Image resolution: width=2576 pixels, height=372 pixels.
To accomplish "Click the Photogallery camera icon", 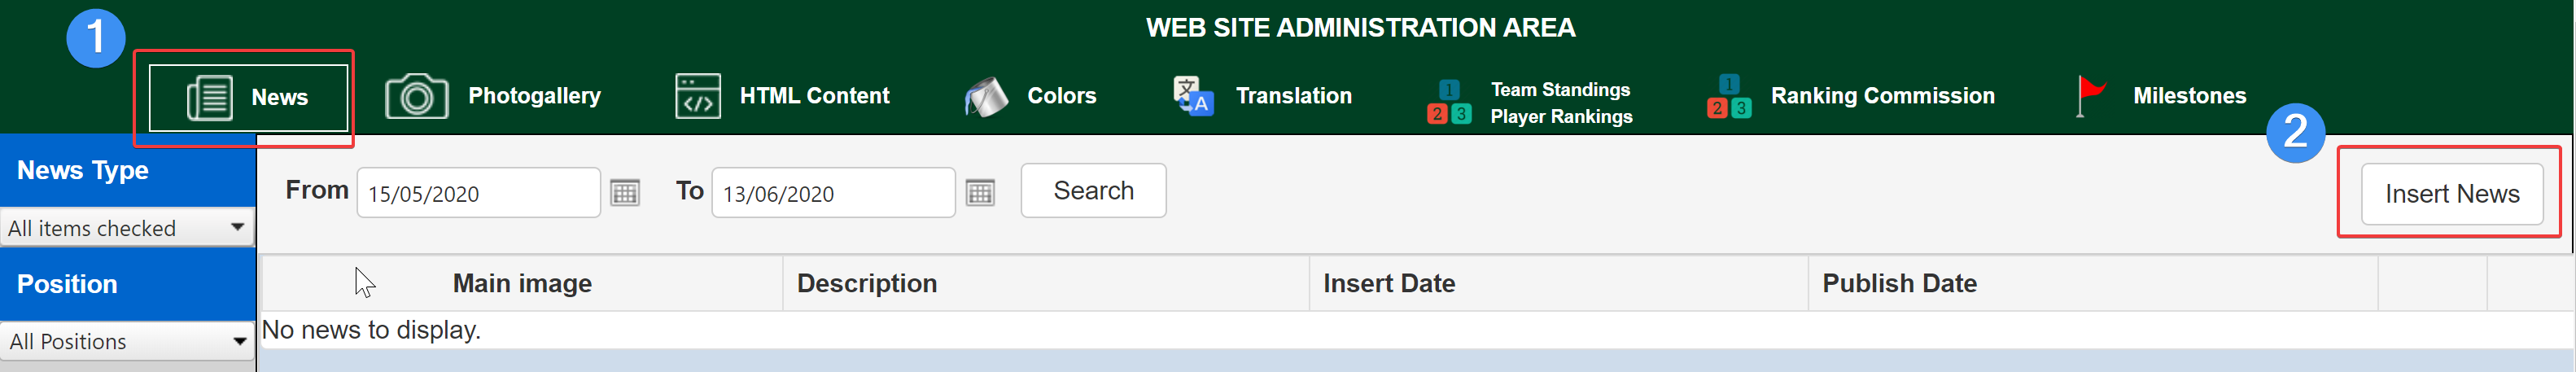I will point(417,96).
